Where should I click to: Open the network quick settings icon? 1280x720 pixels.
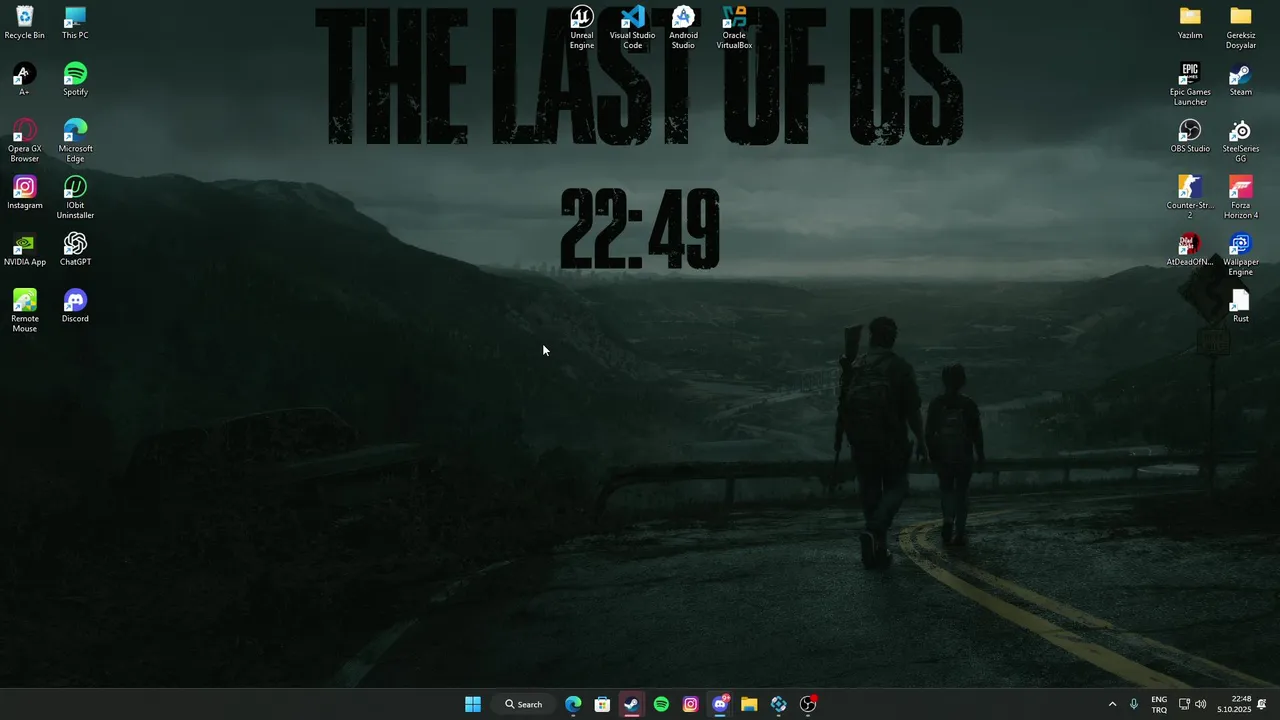pos(1184,704)
